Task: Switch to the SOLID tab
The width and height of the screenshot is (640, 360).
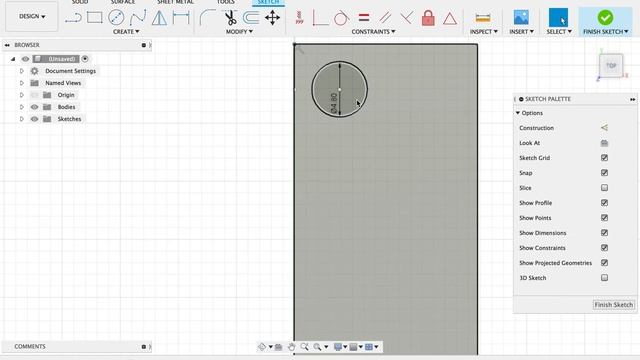Action: pyautogui.click(x=80, y=2)
